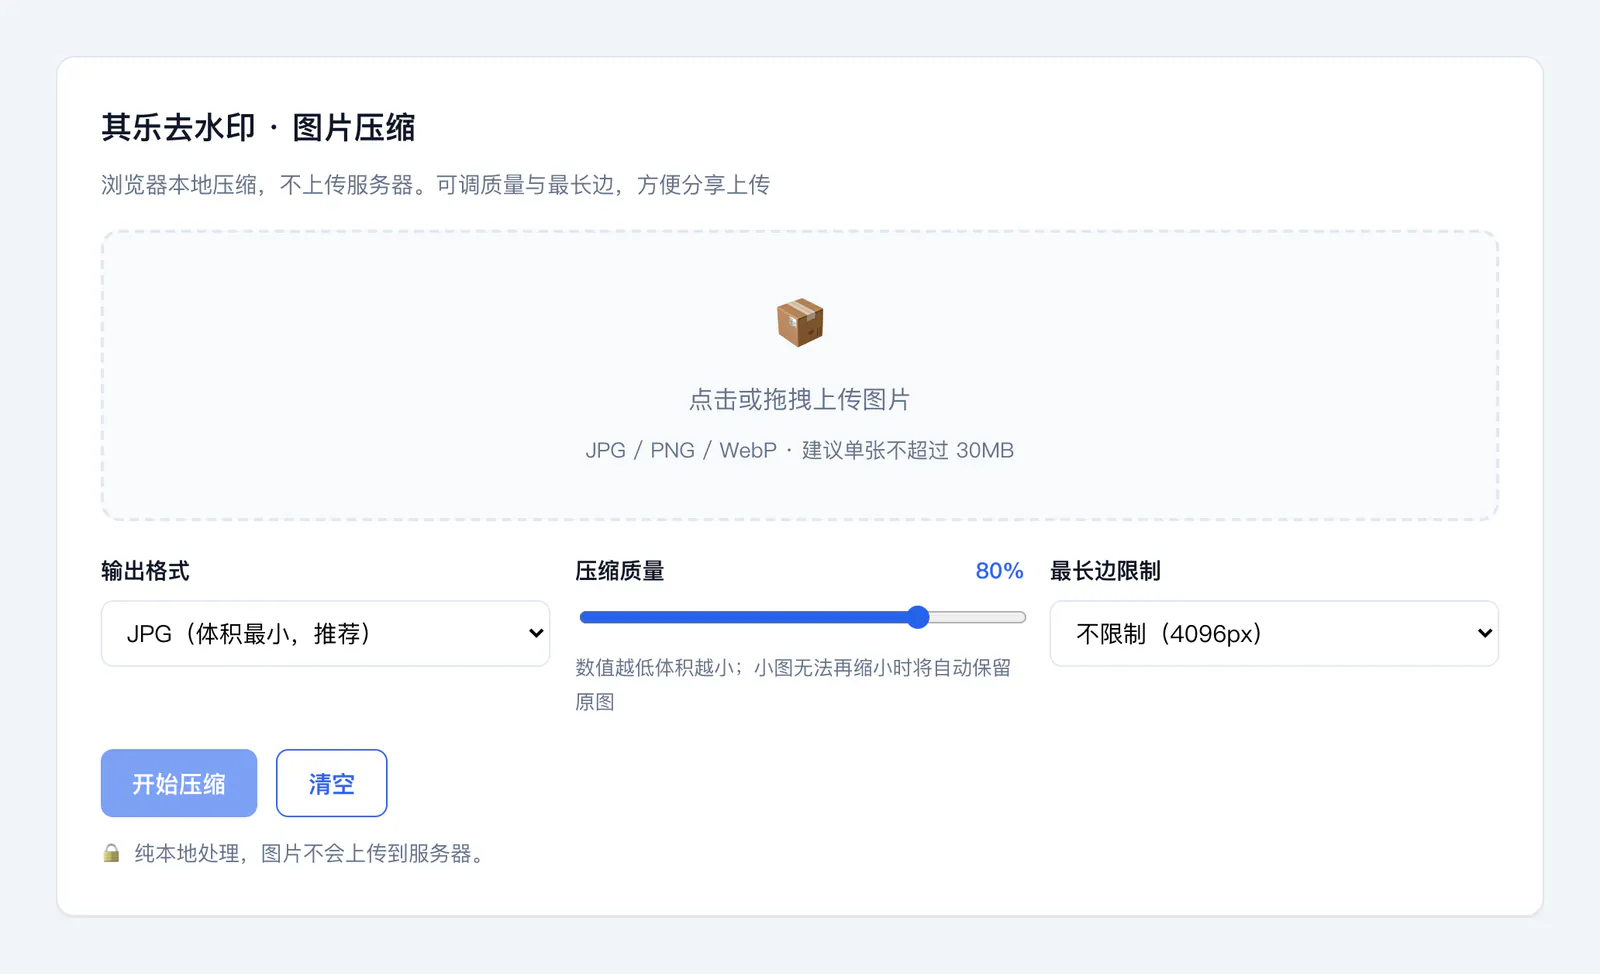The image size is (1600, 974).
Task: Click the 其乐去水印 · 图片压缩 heading
Action: [x=258, y=128]
